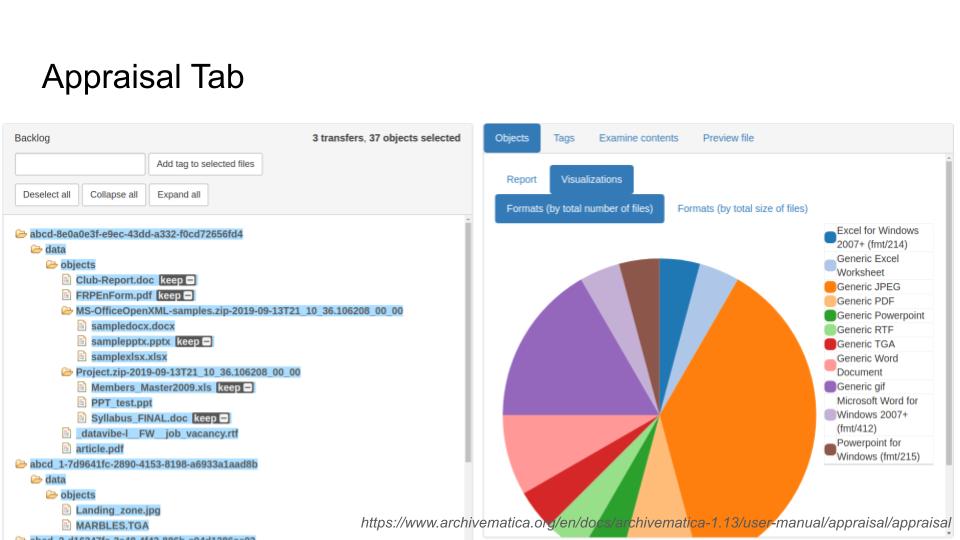This screenshot has height=540, width=960.
Task: Click the Microsoft Word 2007+ legend swatch
Action: tap(830, 414)
